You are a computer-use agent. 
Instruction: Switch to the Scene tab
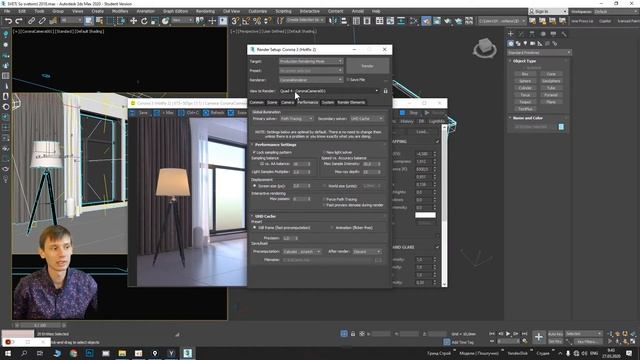272,102
